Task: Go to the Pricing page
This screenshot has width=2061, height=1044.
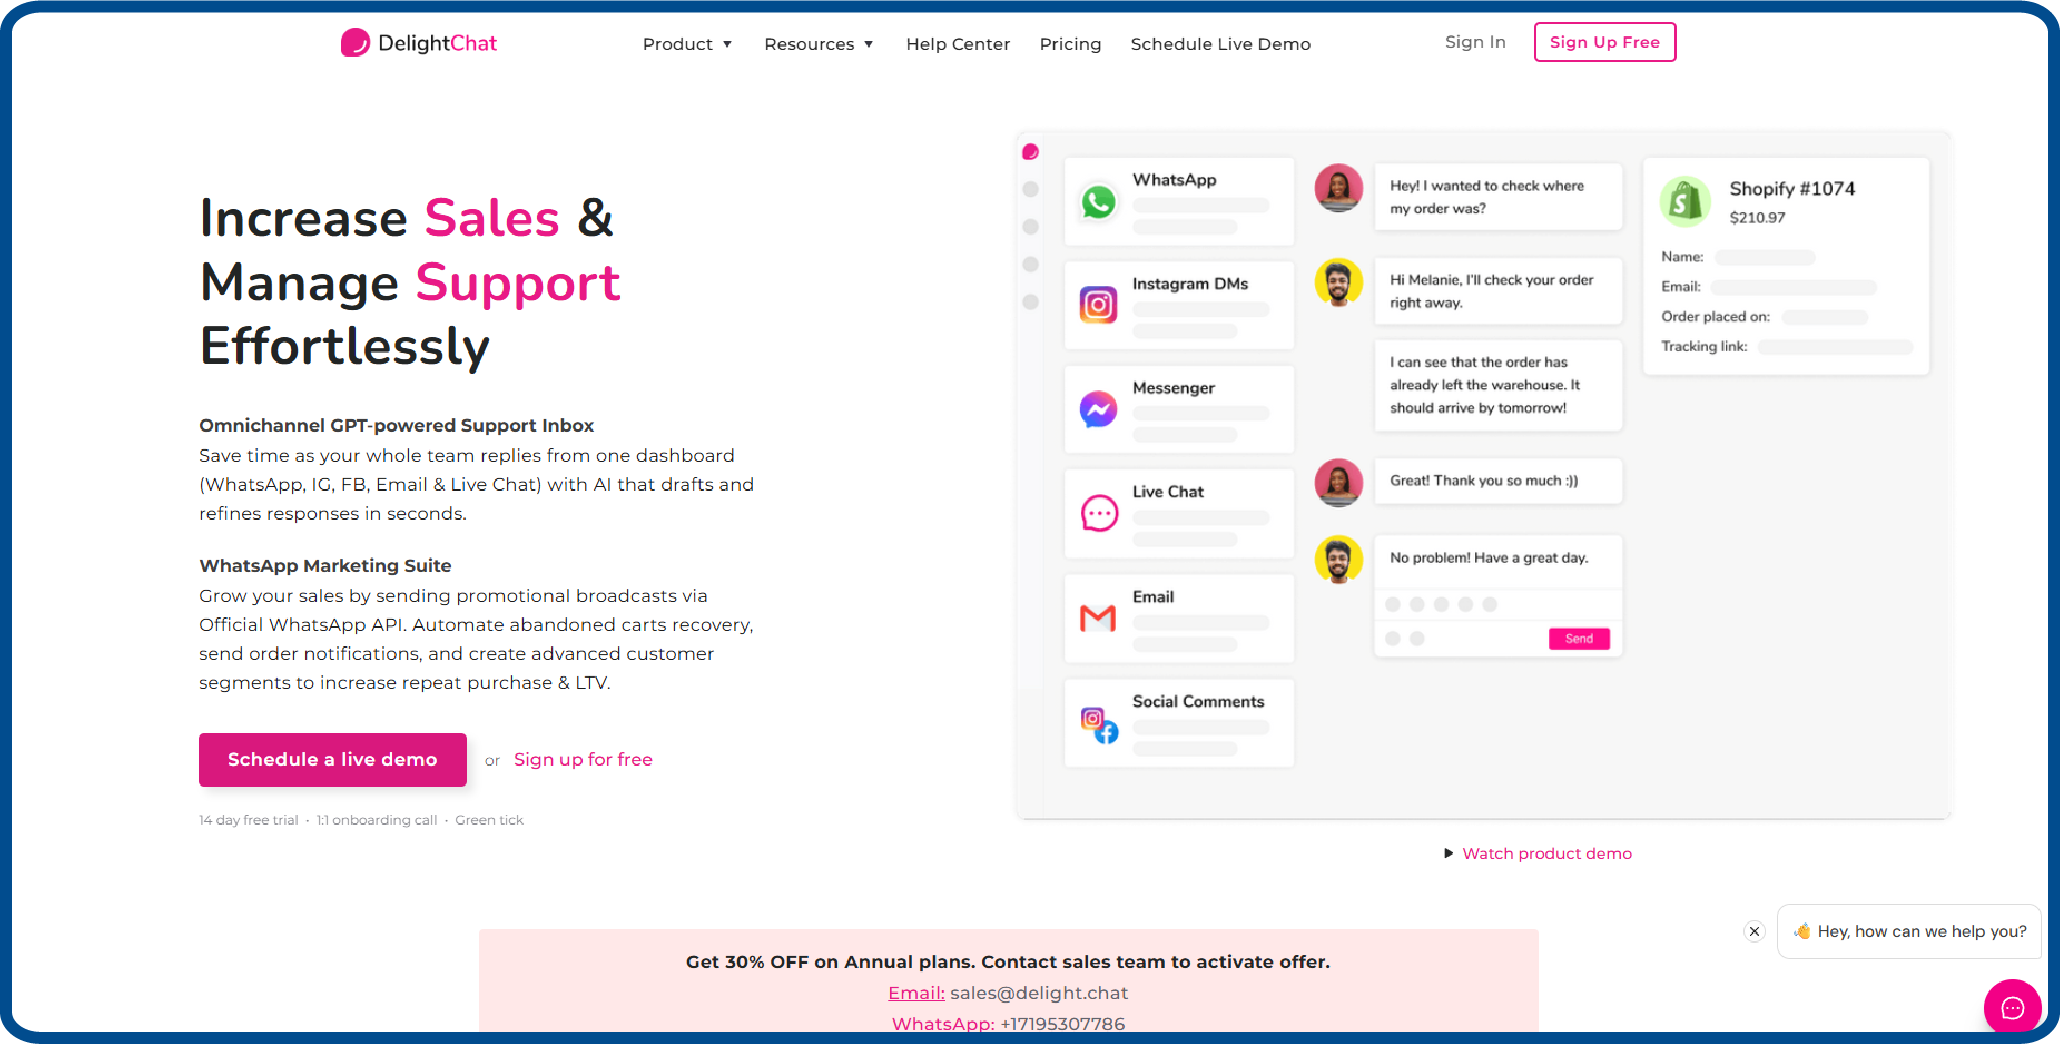Action: 1070,44
